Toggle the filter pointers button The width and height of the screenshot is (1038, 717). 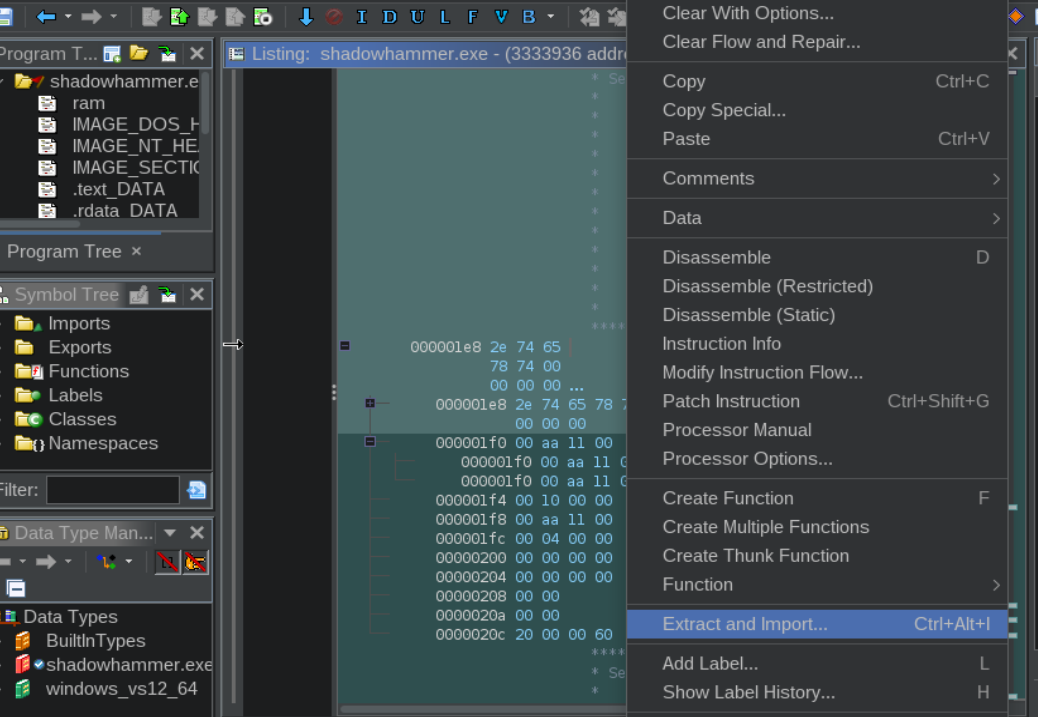click(x=195, y=562)
